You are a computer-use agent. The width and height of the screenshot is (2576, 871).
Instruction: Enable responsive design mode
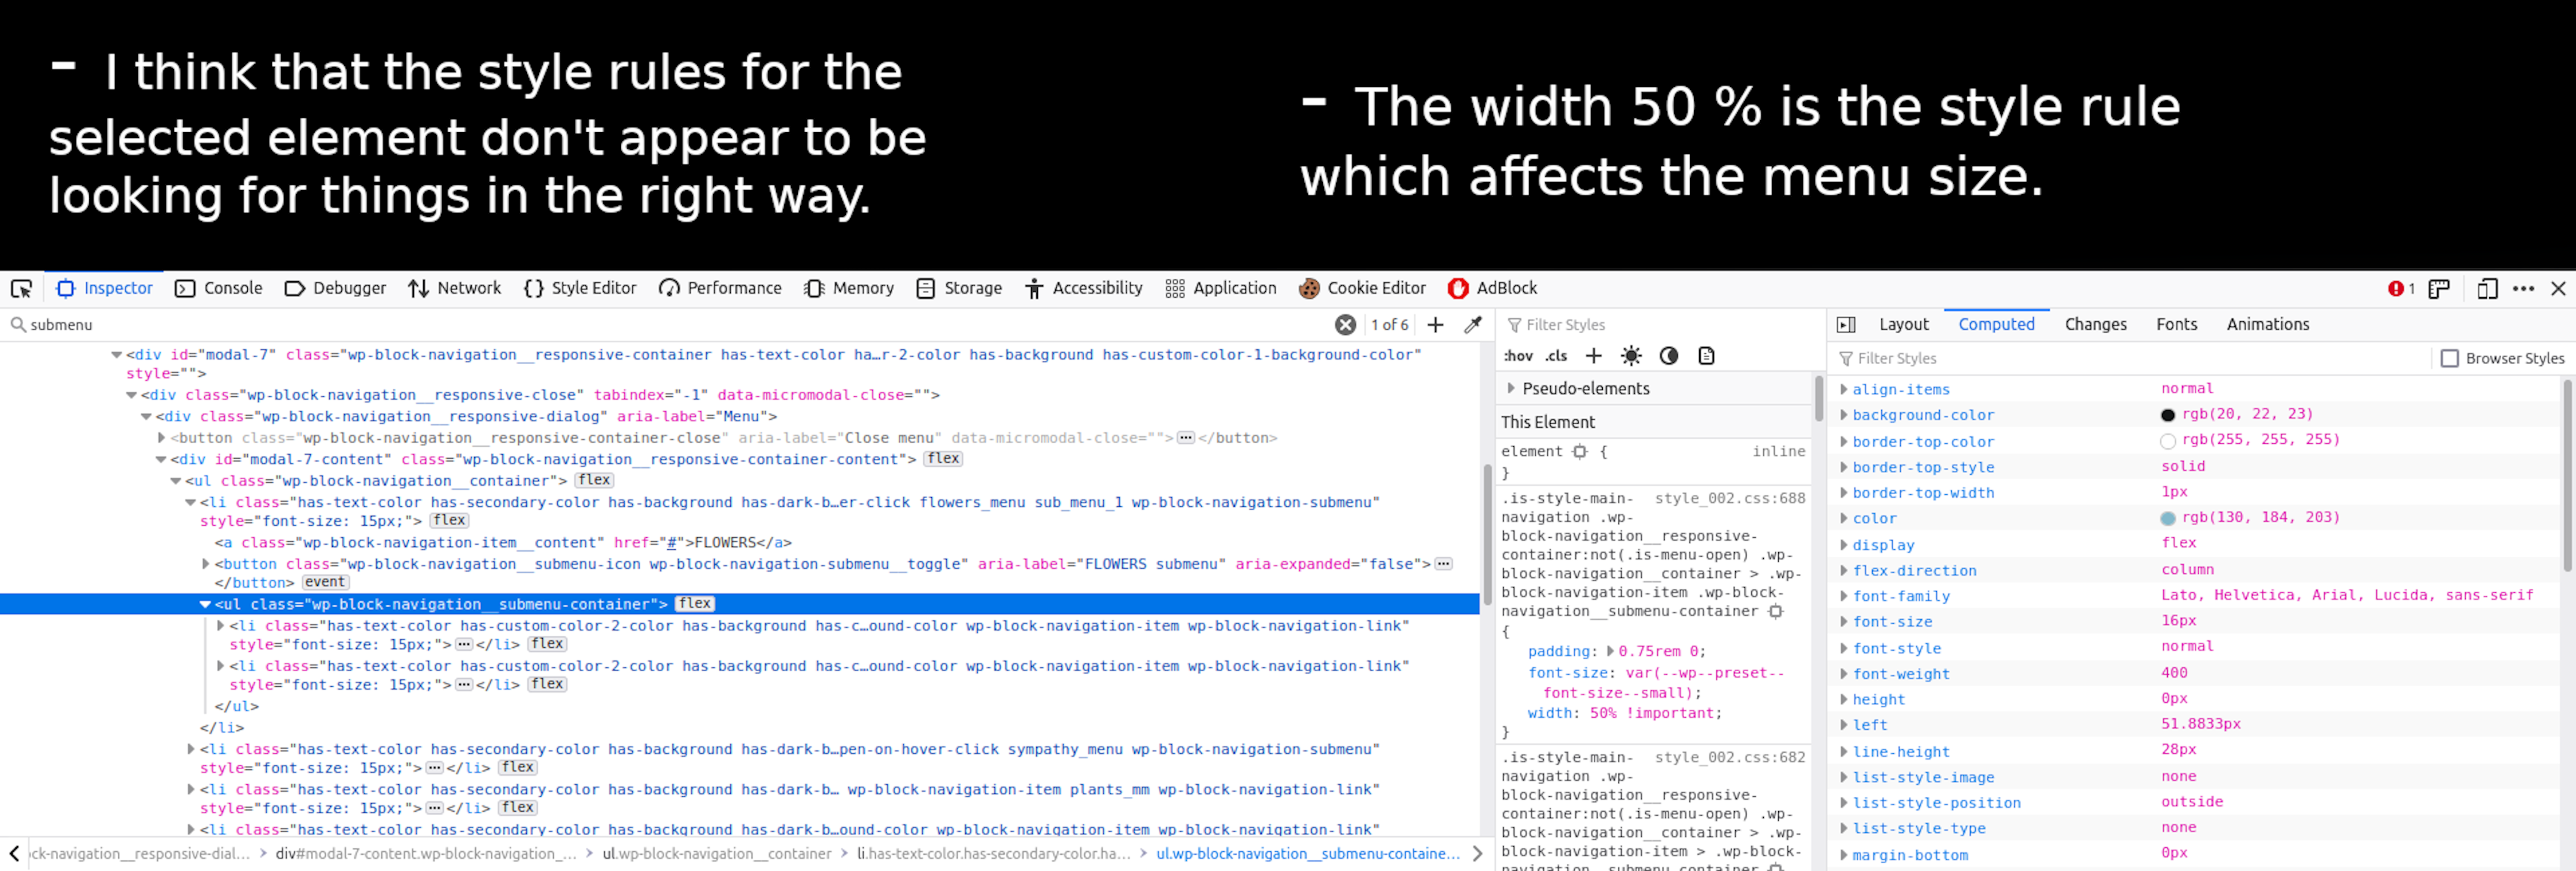click(2487, 289)
